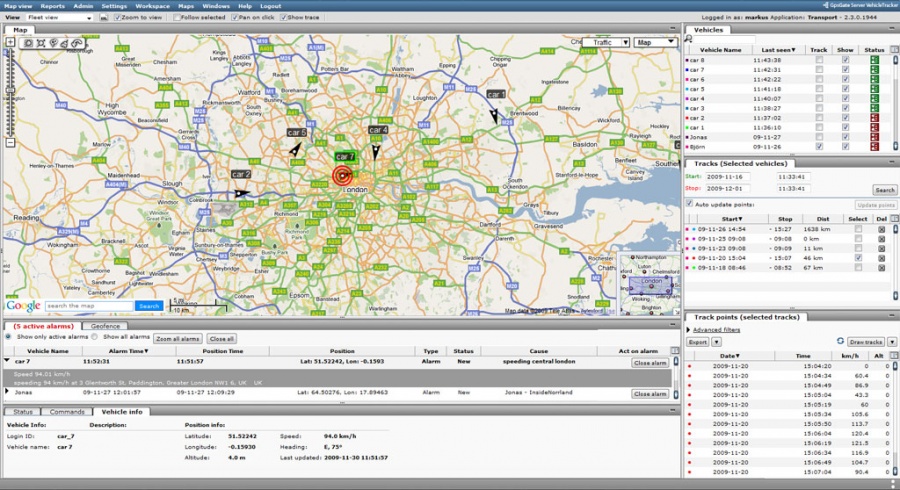The image size is (900, 490).
Task: Open the Fleet view dropdown
Action: (x=59, y=18)
